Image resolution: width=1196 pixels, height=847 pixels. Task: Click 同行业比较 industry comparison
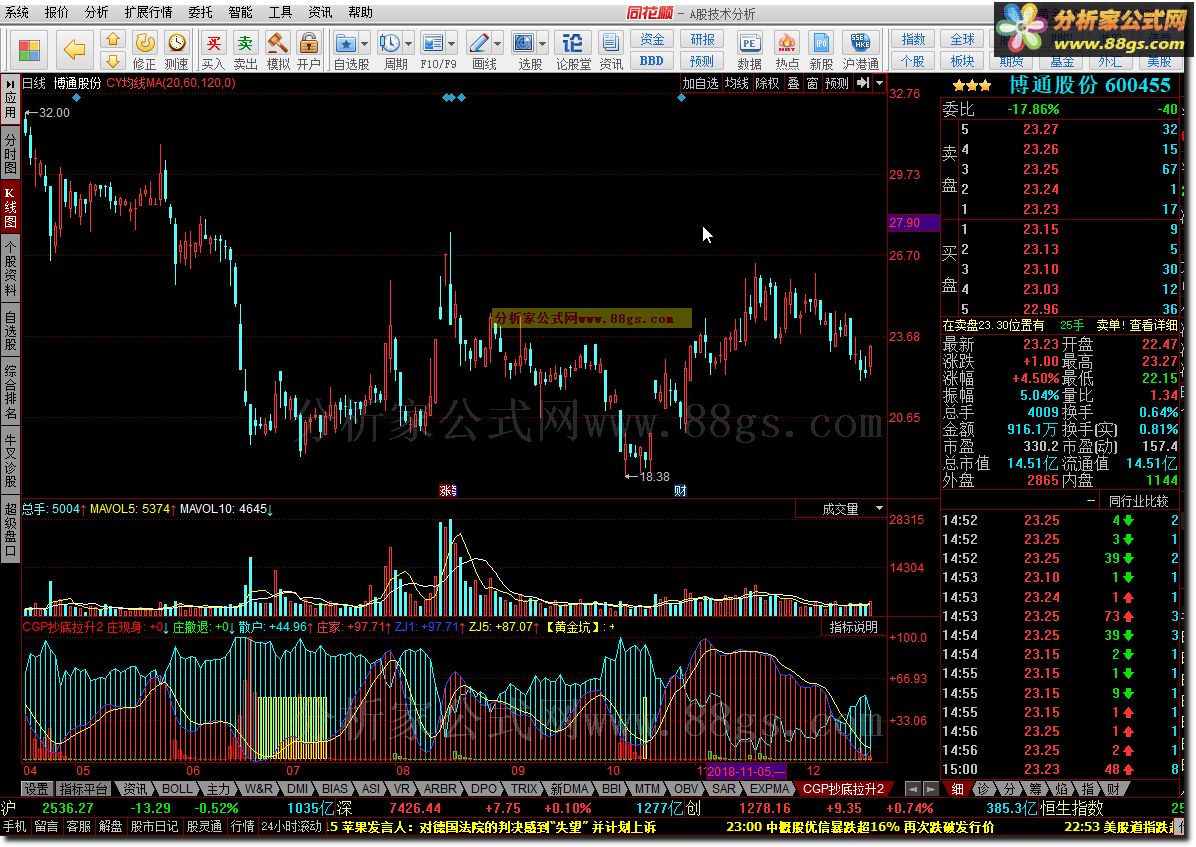click(x=1138, y=501)
